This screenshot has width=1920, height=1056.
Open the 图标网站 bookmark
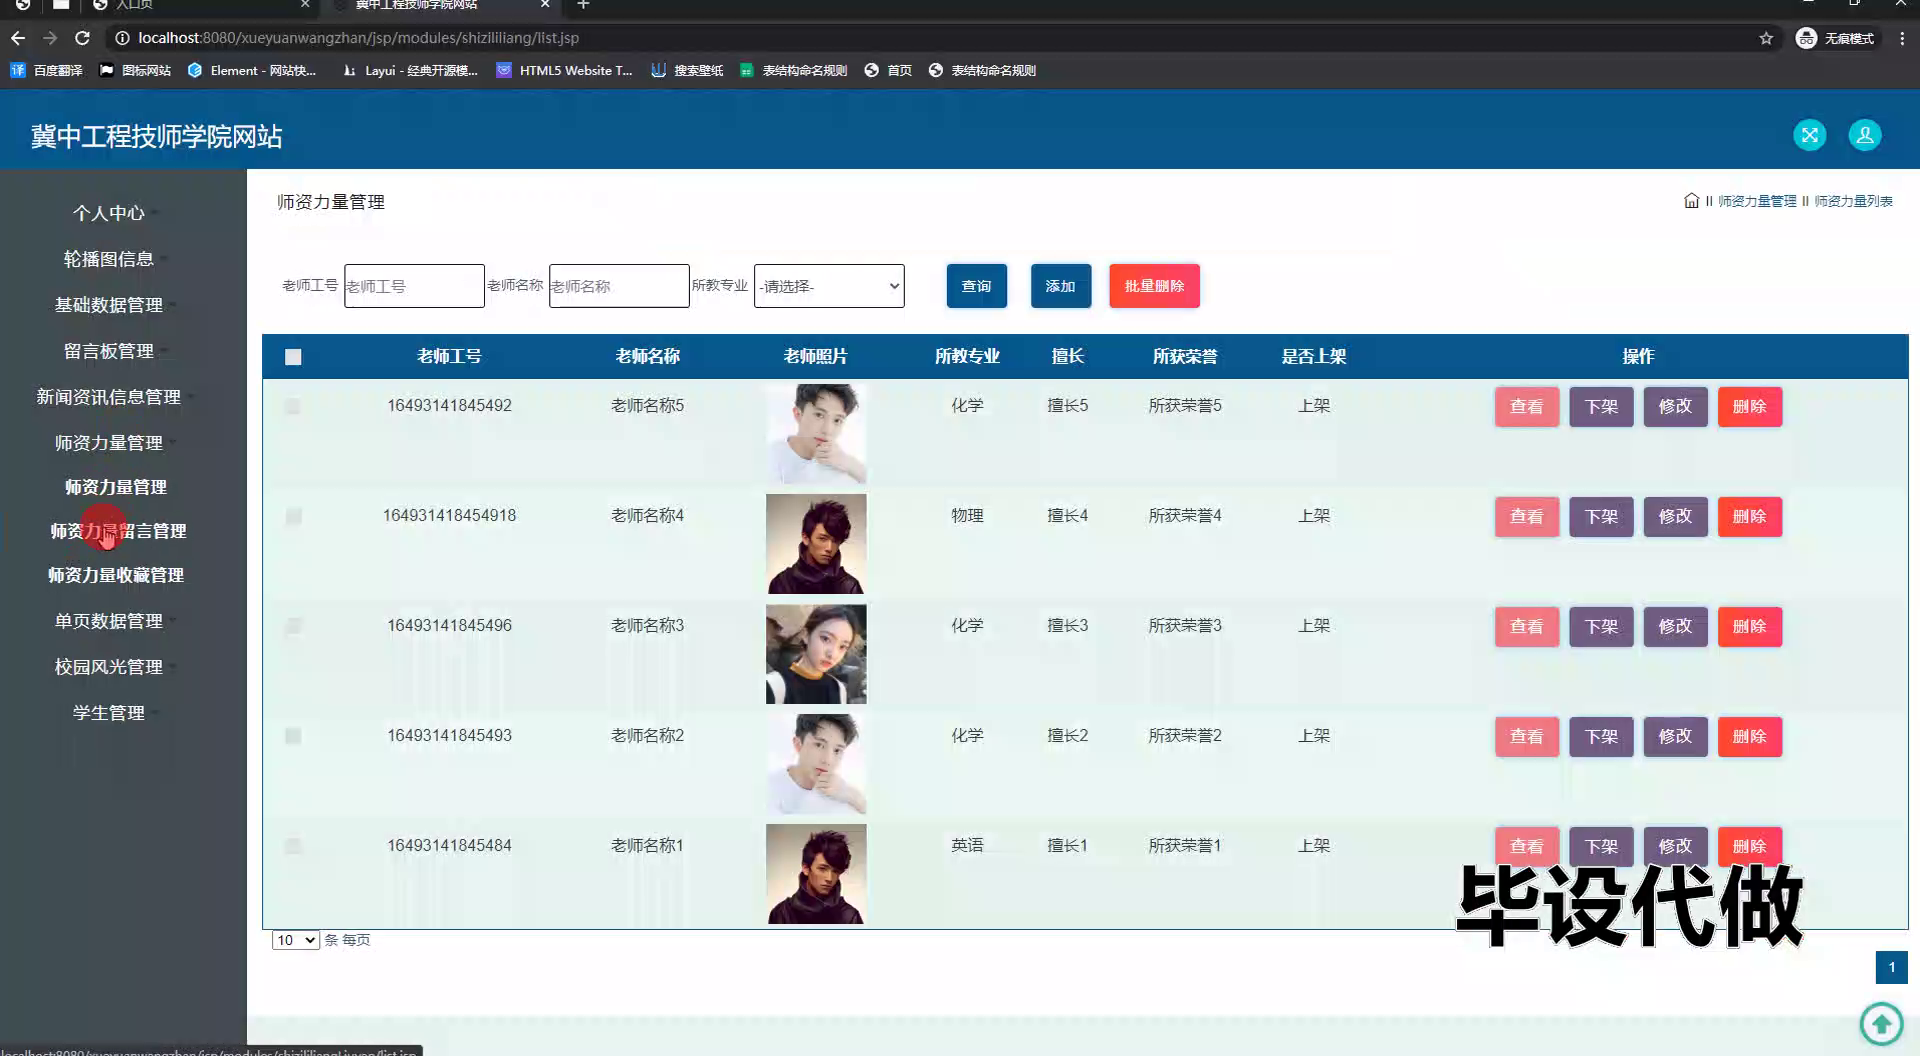(135, 70)
